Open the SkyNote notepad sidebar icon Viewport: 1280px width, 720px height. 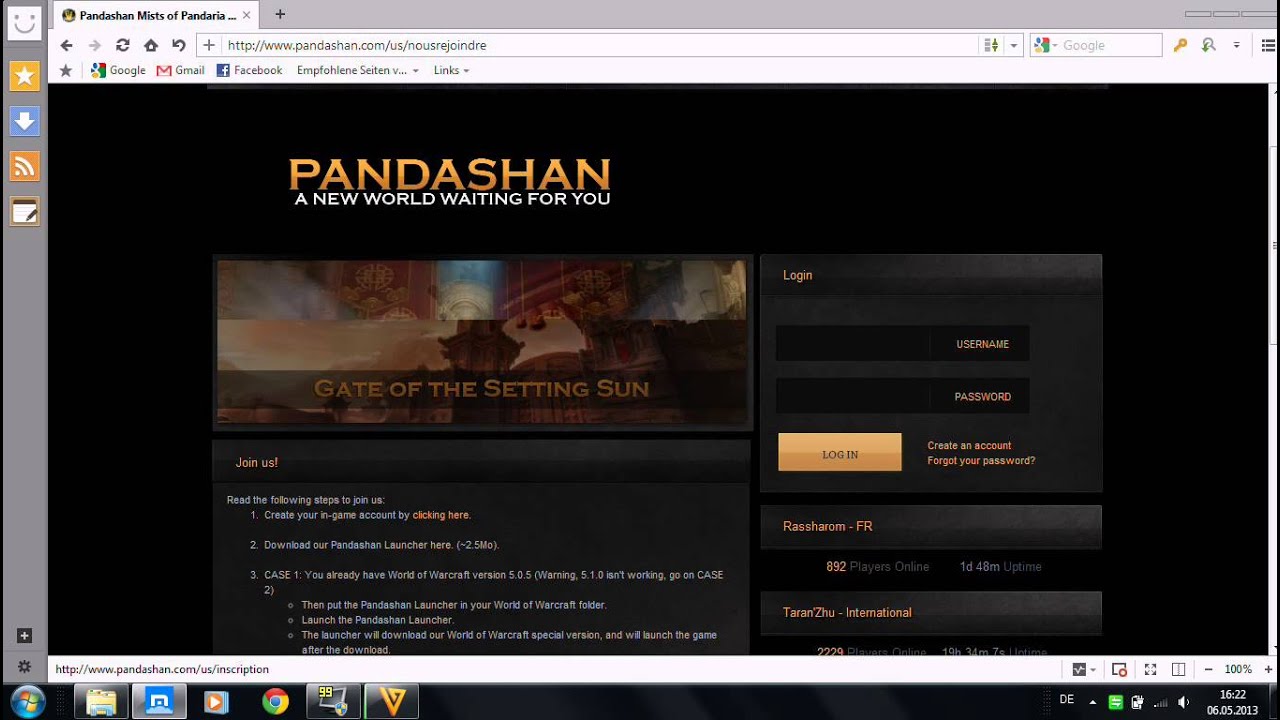pyautogui.click(x=24, y=211)
